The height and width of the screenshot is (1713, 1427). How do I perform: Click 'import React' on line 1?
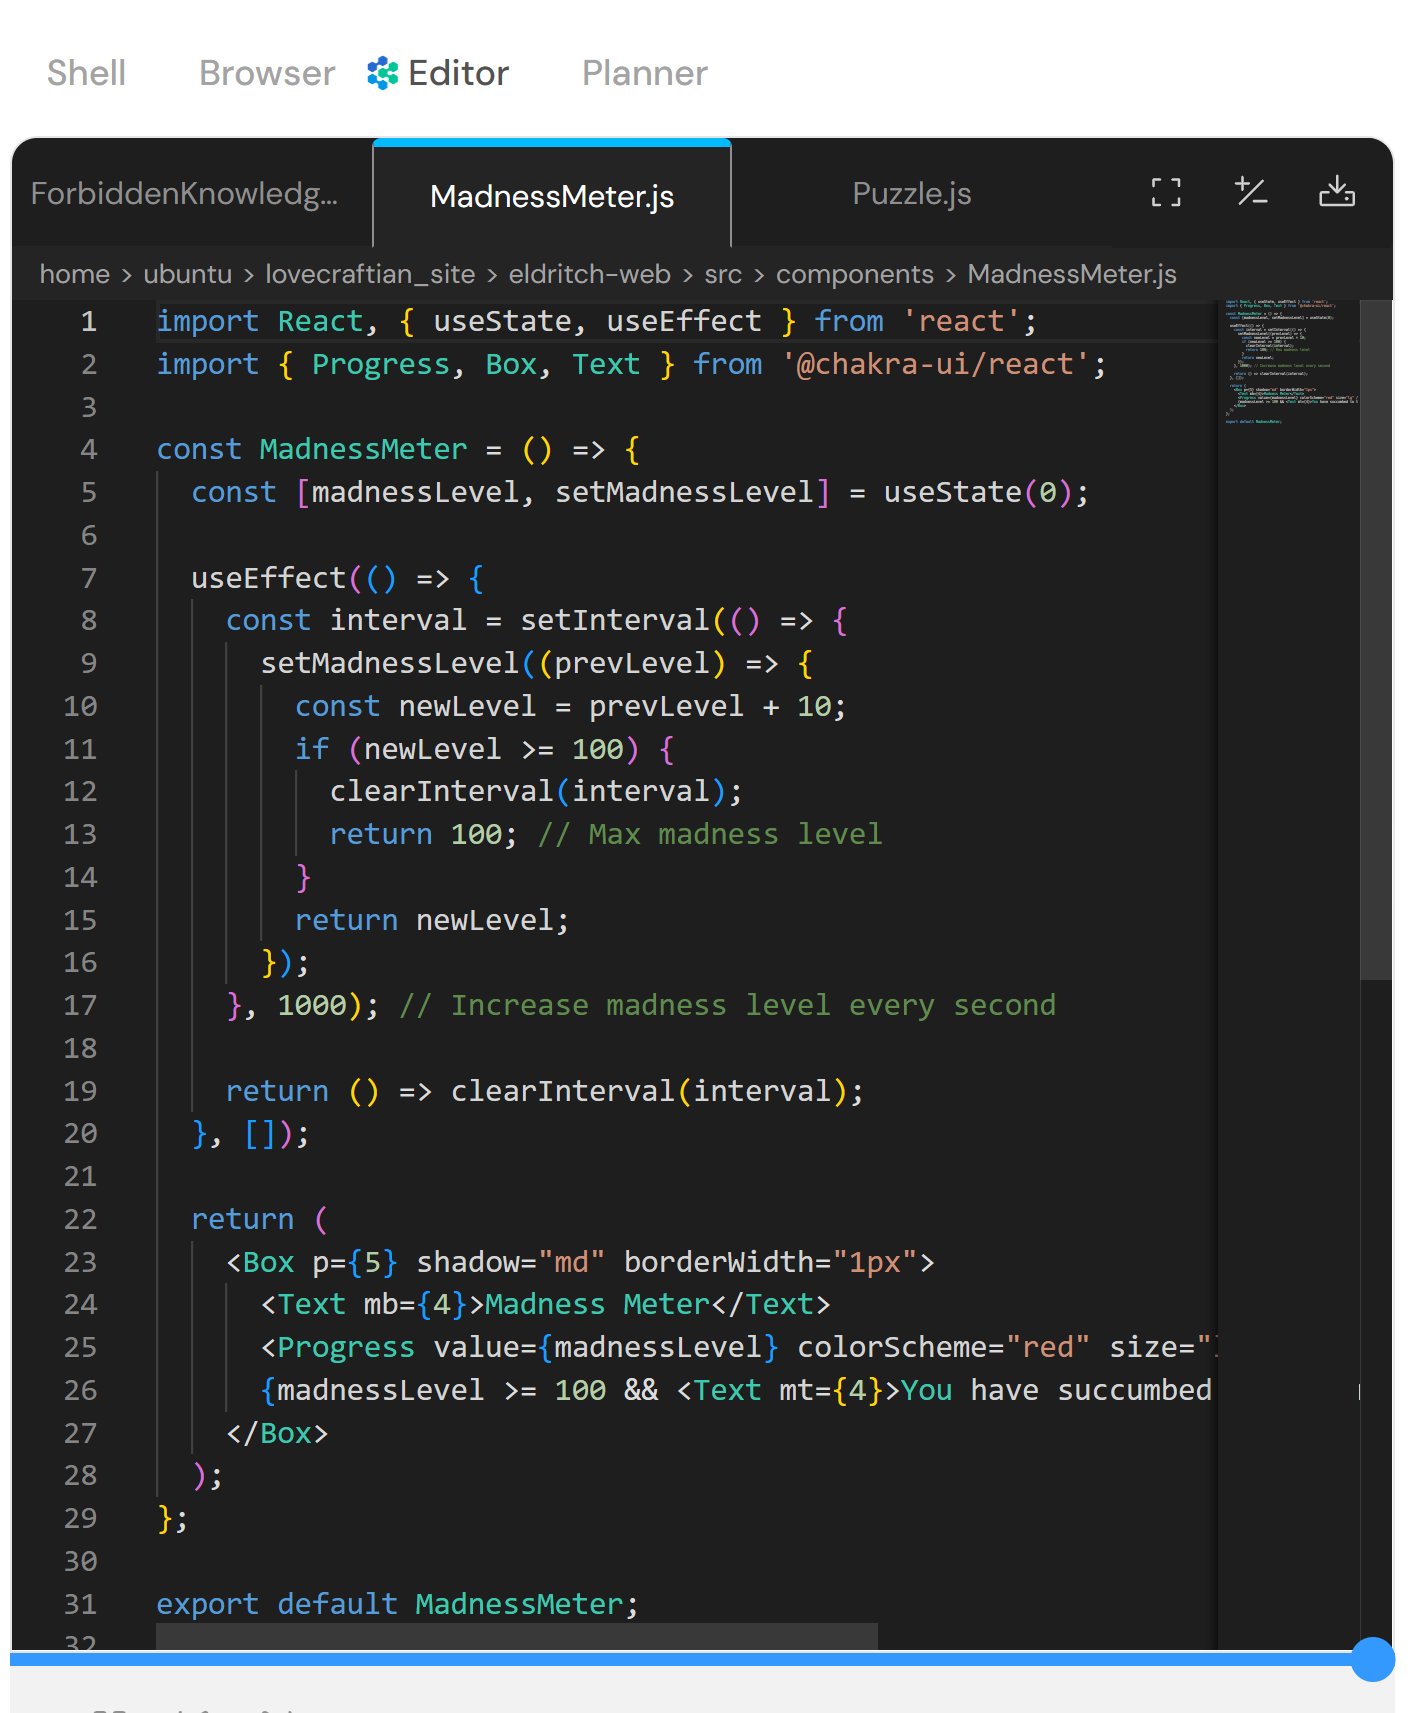tap(260, 321)
